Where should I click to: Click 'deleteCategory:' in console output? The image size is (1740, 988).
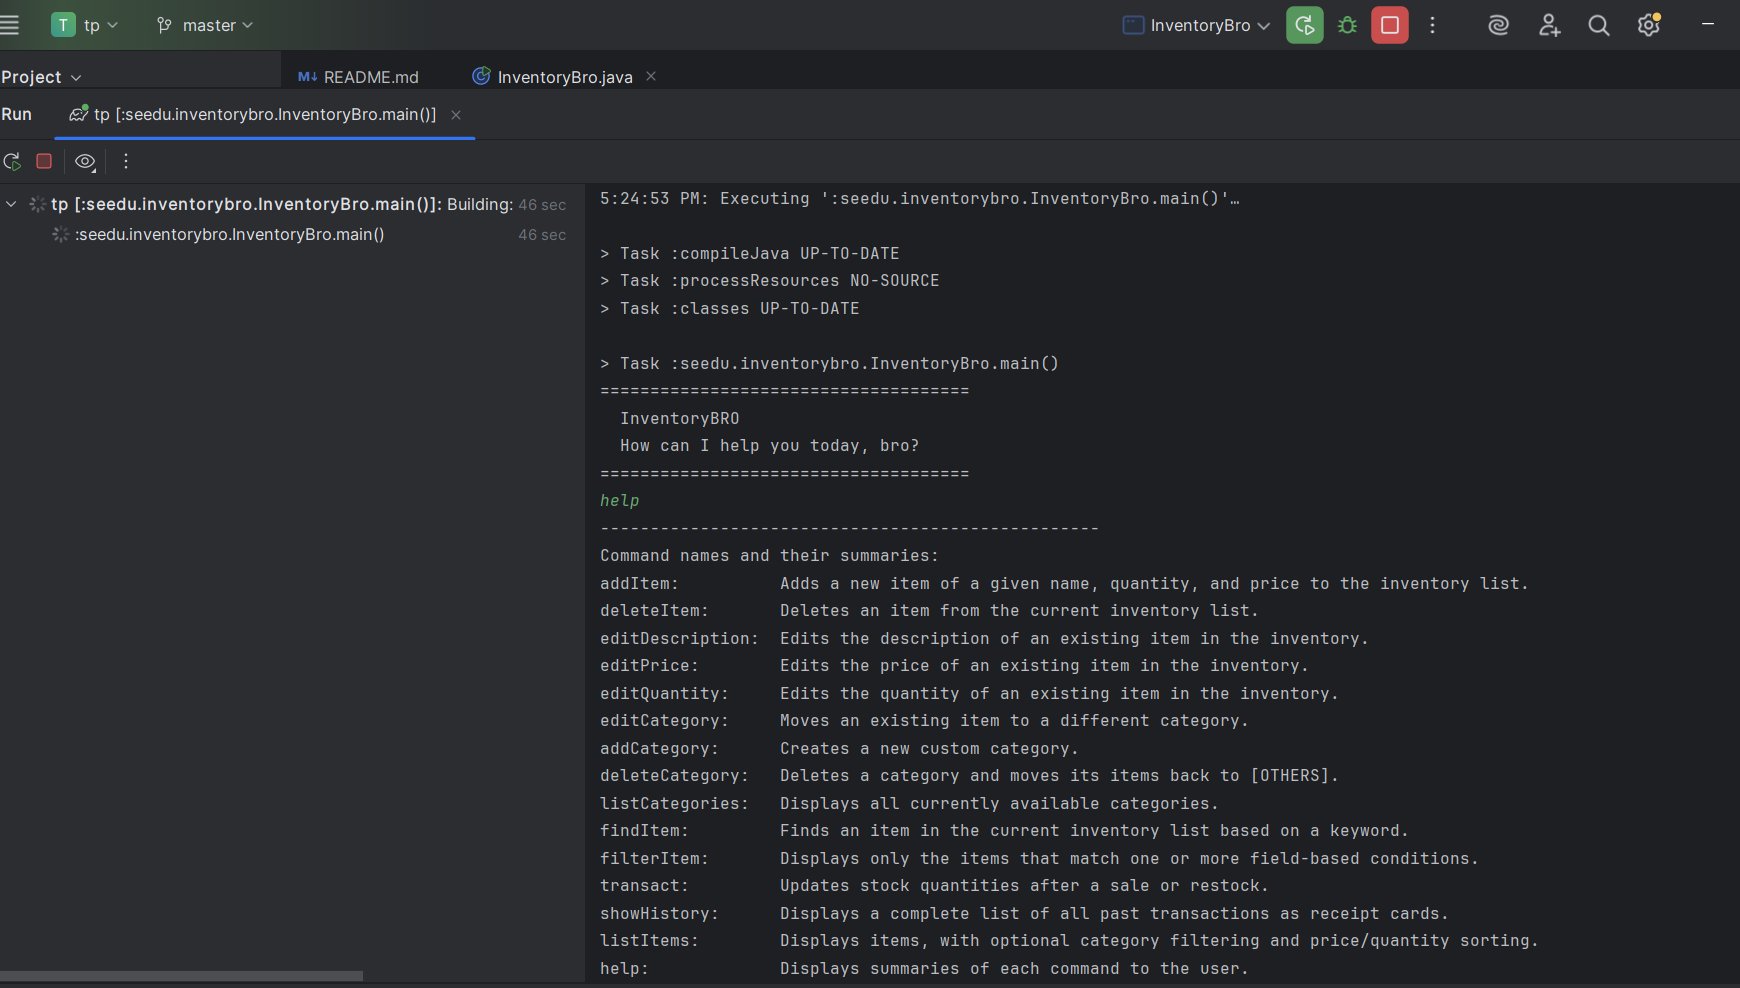click(x=674, y=775)
